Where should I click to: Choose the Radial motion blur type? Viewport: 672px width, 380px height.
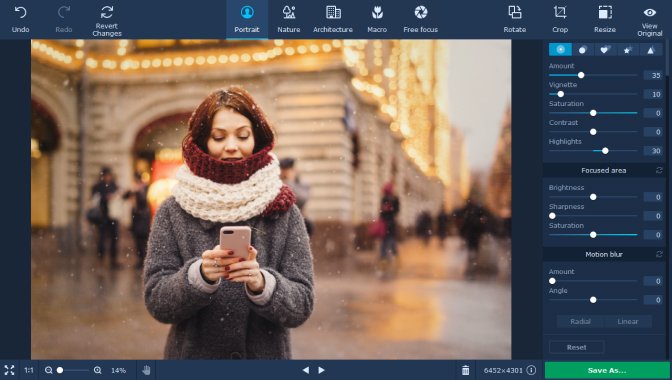coord(580,321)
